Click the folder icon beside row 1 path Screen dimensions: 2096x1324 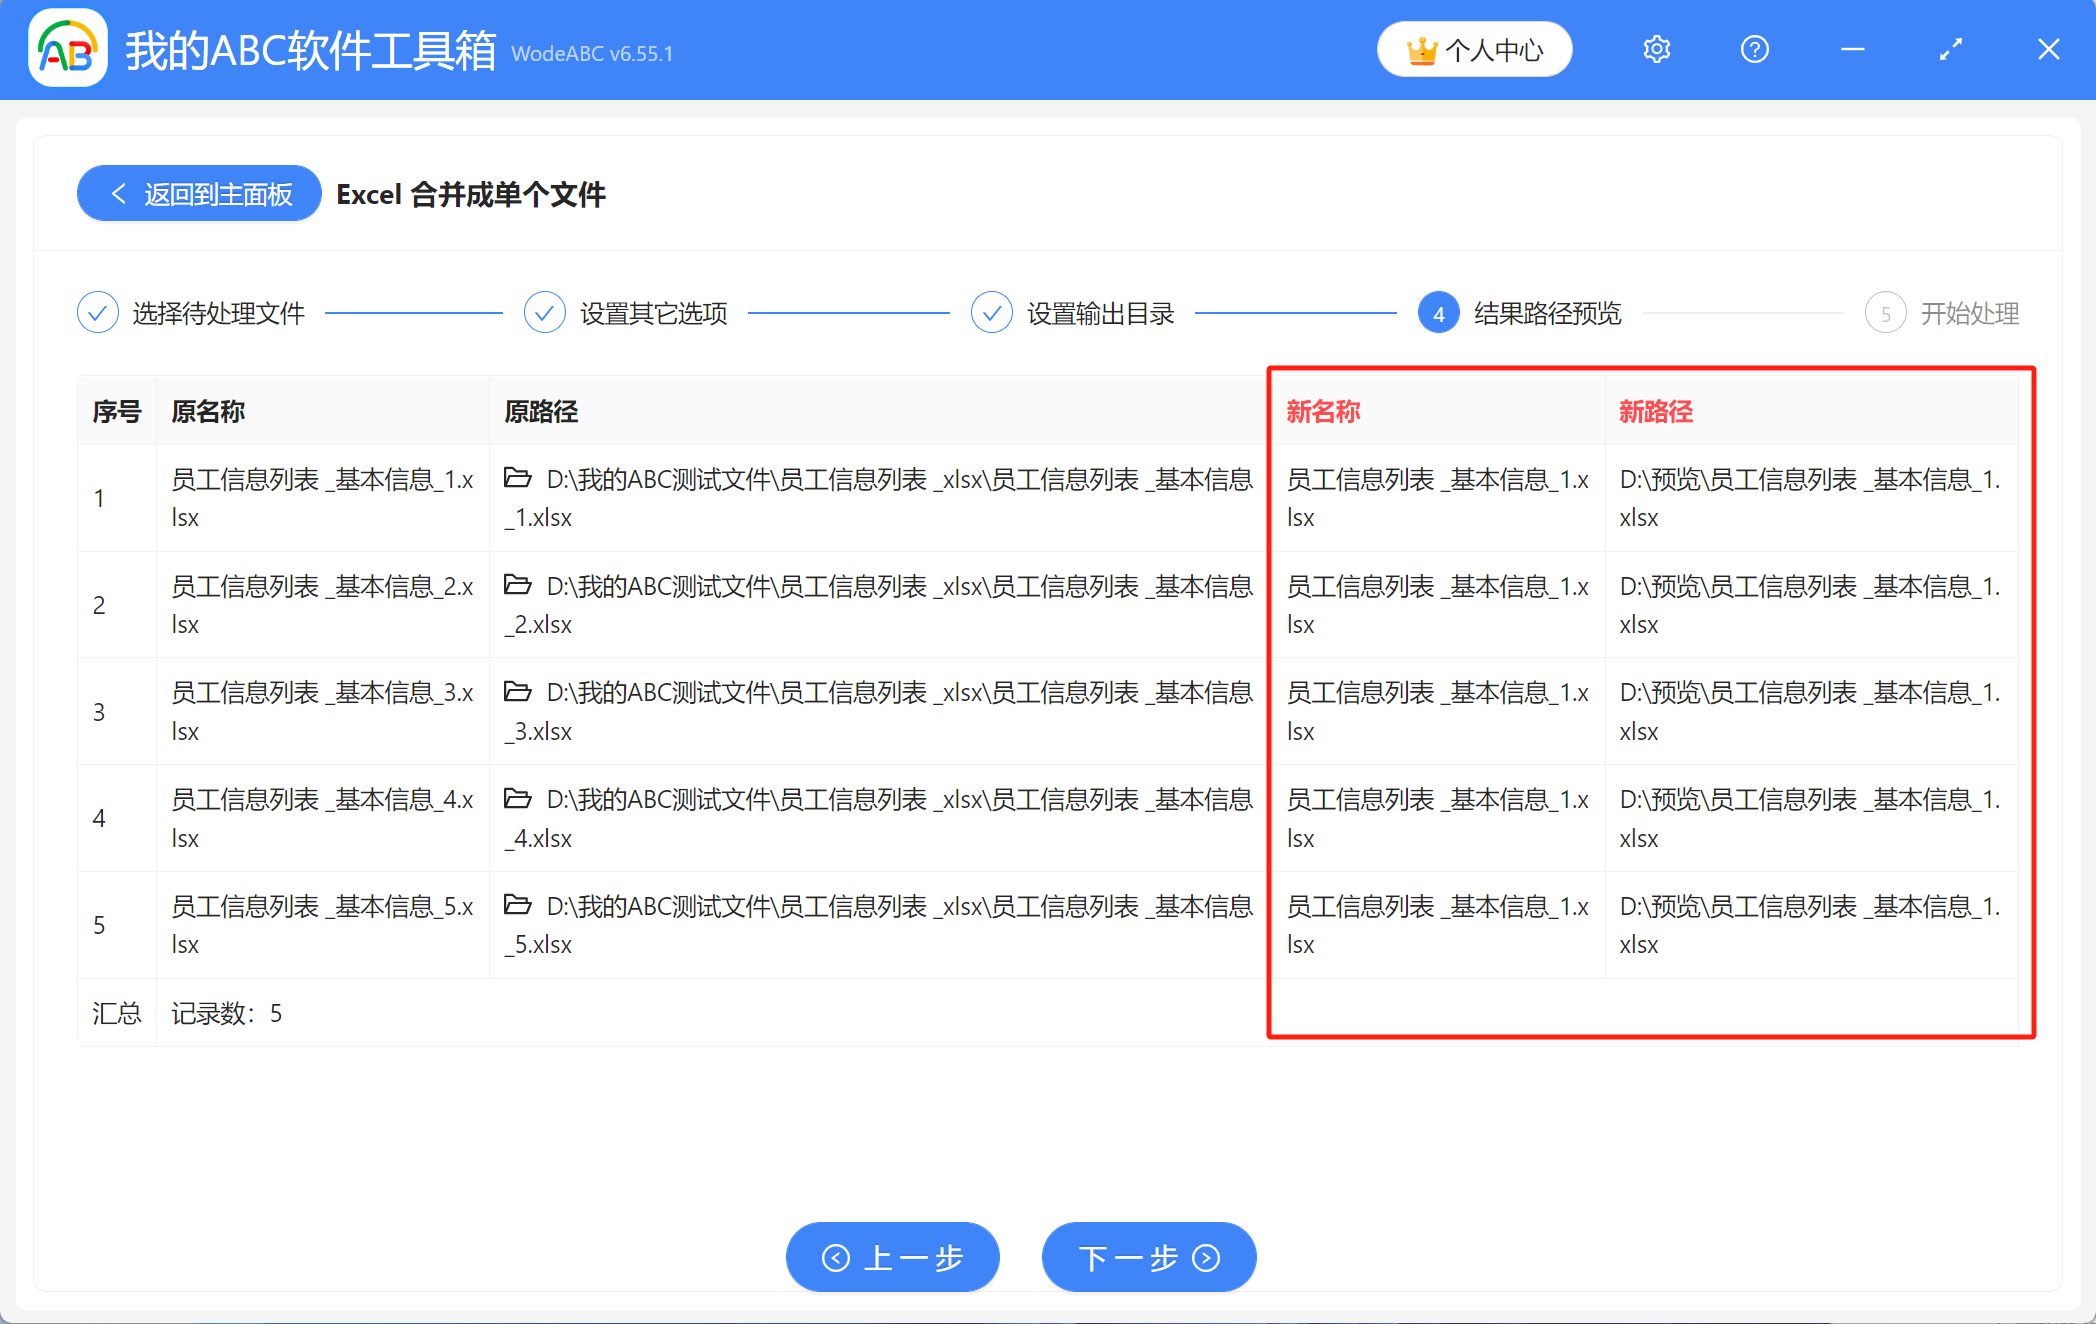(x=517, y=479)
